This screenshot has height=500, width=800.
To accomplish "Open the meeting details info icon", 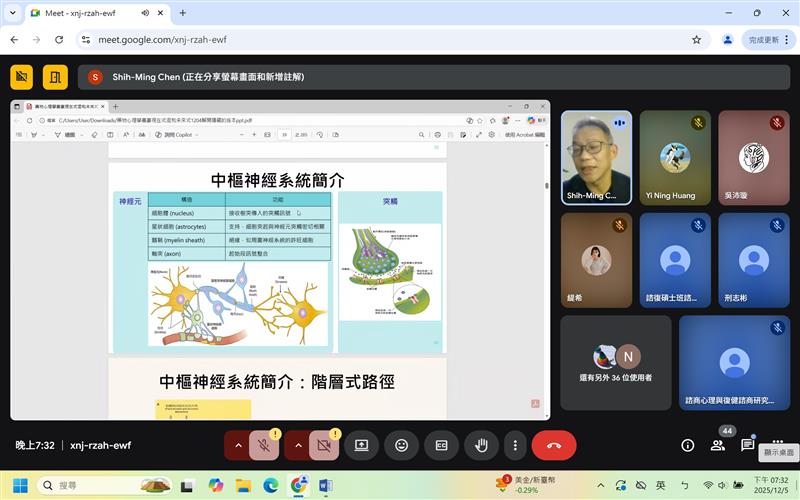I will pyautogui.click(x=688, y=445).
